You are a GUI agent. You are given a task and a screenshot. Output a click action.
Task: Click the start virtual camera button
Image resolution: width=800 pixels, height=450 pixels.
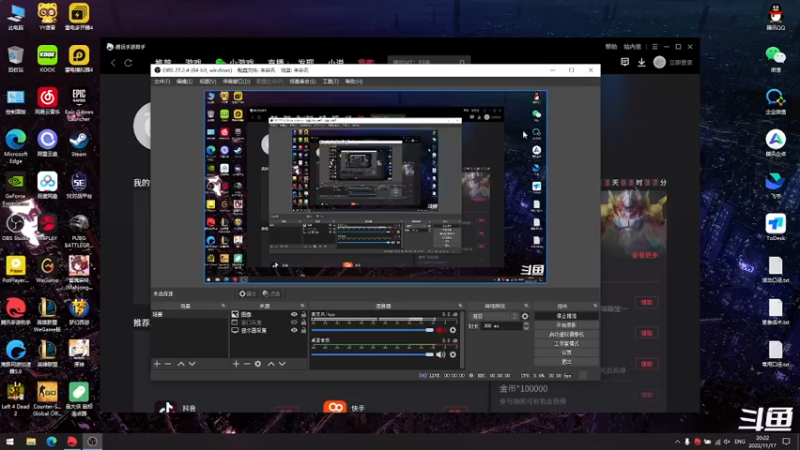pyautogui.click(x=566, y=334)
